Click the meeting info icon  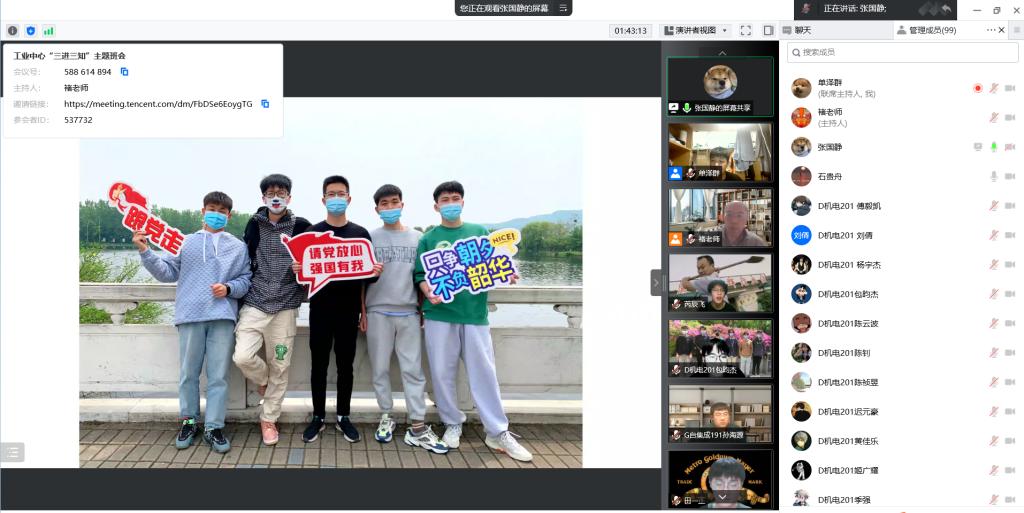tap(12, 31)
